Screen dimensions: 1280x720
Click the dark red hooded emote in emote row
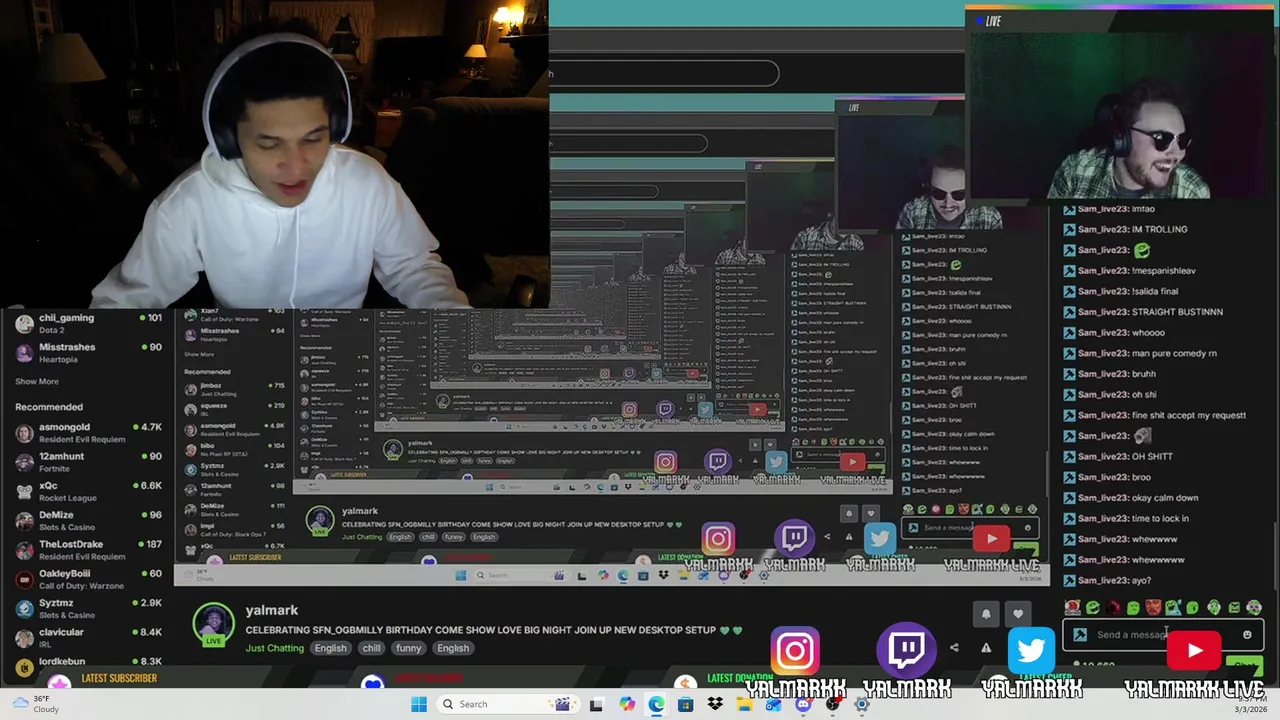1113,607
